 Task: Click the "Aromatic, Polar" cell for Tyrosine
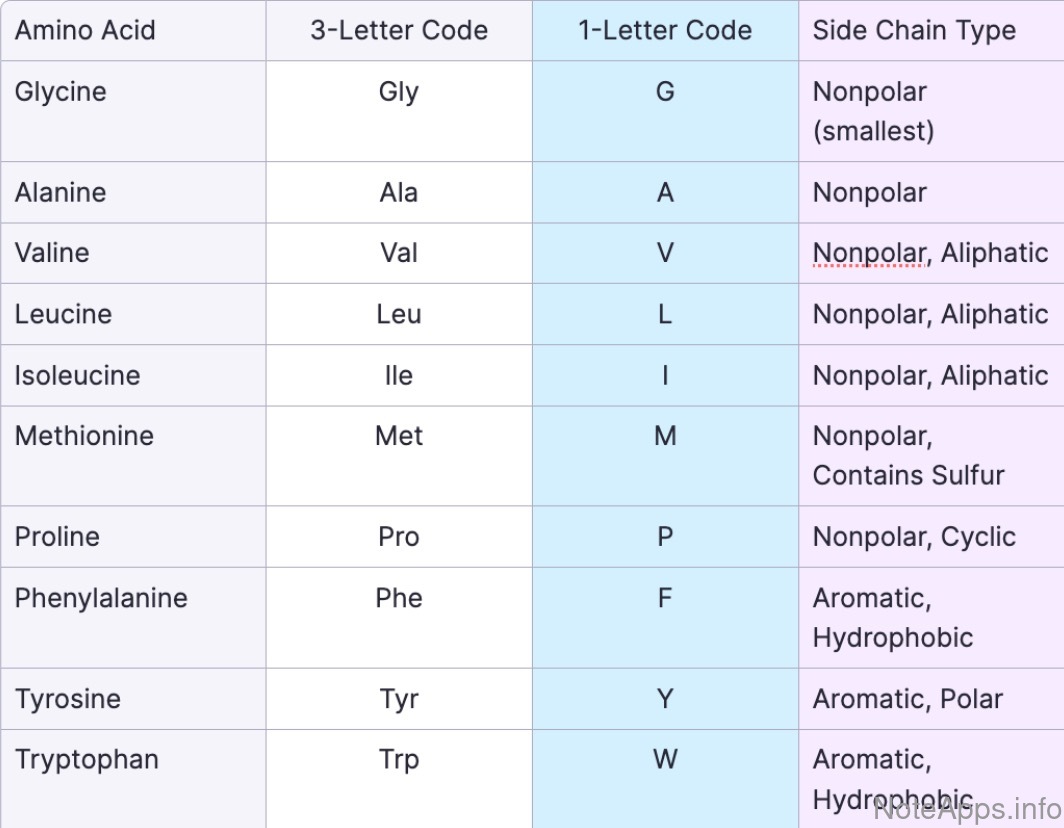(907, 699)
